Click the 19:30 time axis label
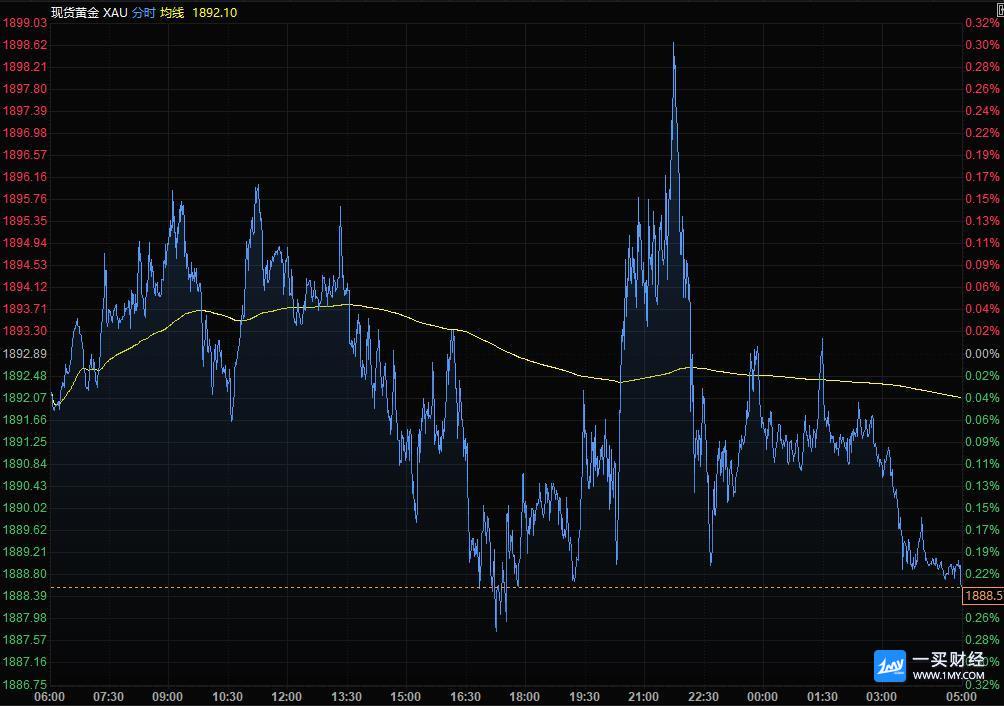 (x=584, y=696)
